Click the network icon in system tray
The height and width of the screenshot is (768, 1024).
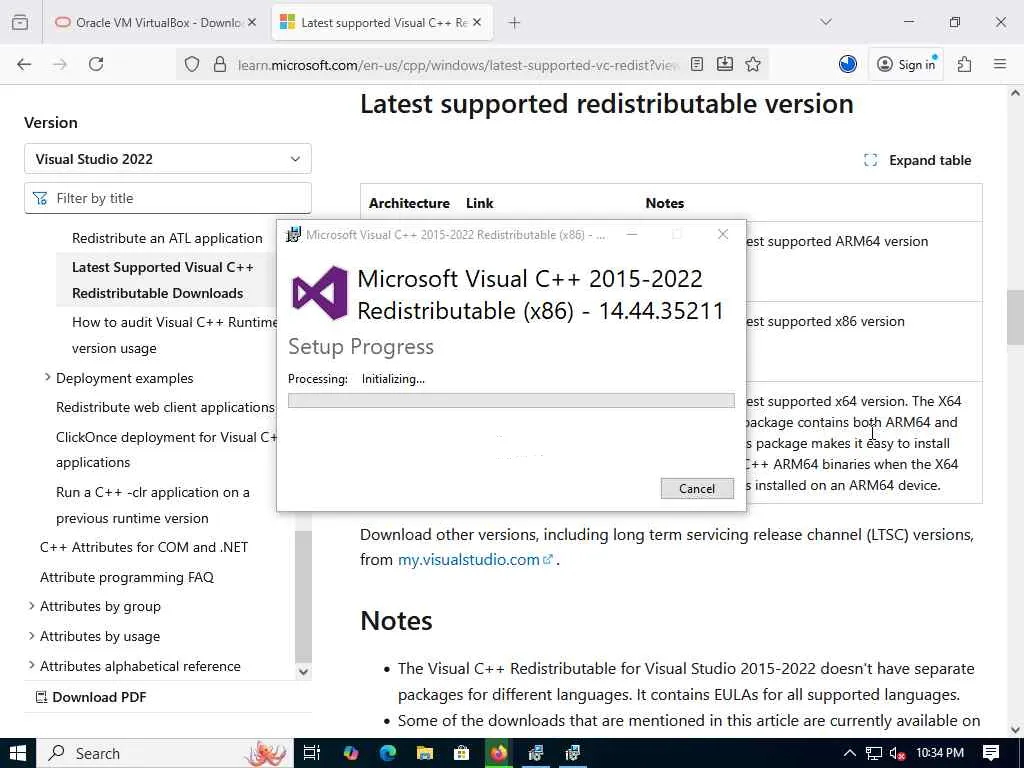[874, 753]
